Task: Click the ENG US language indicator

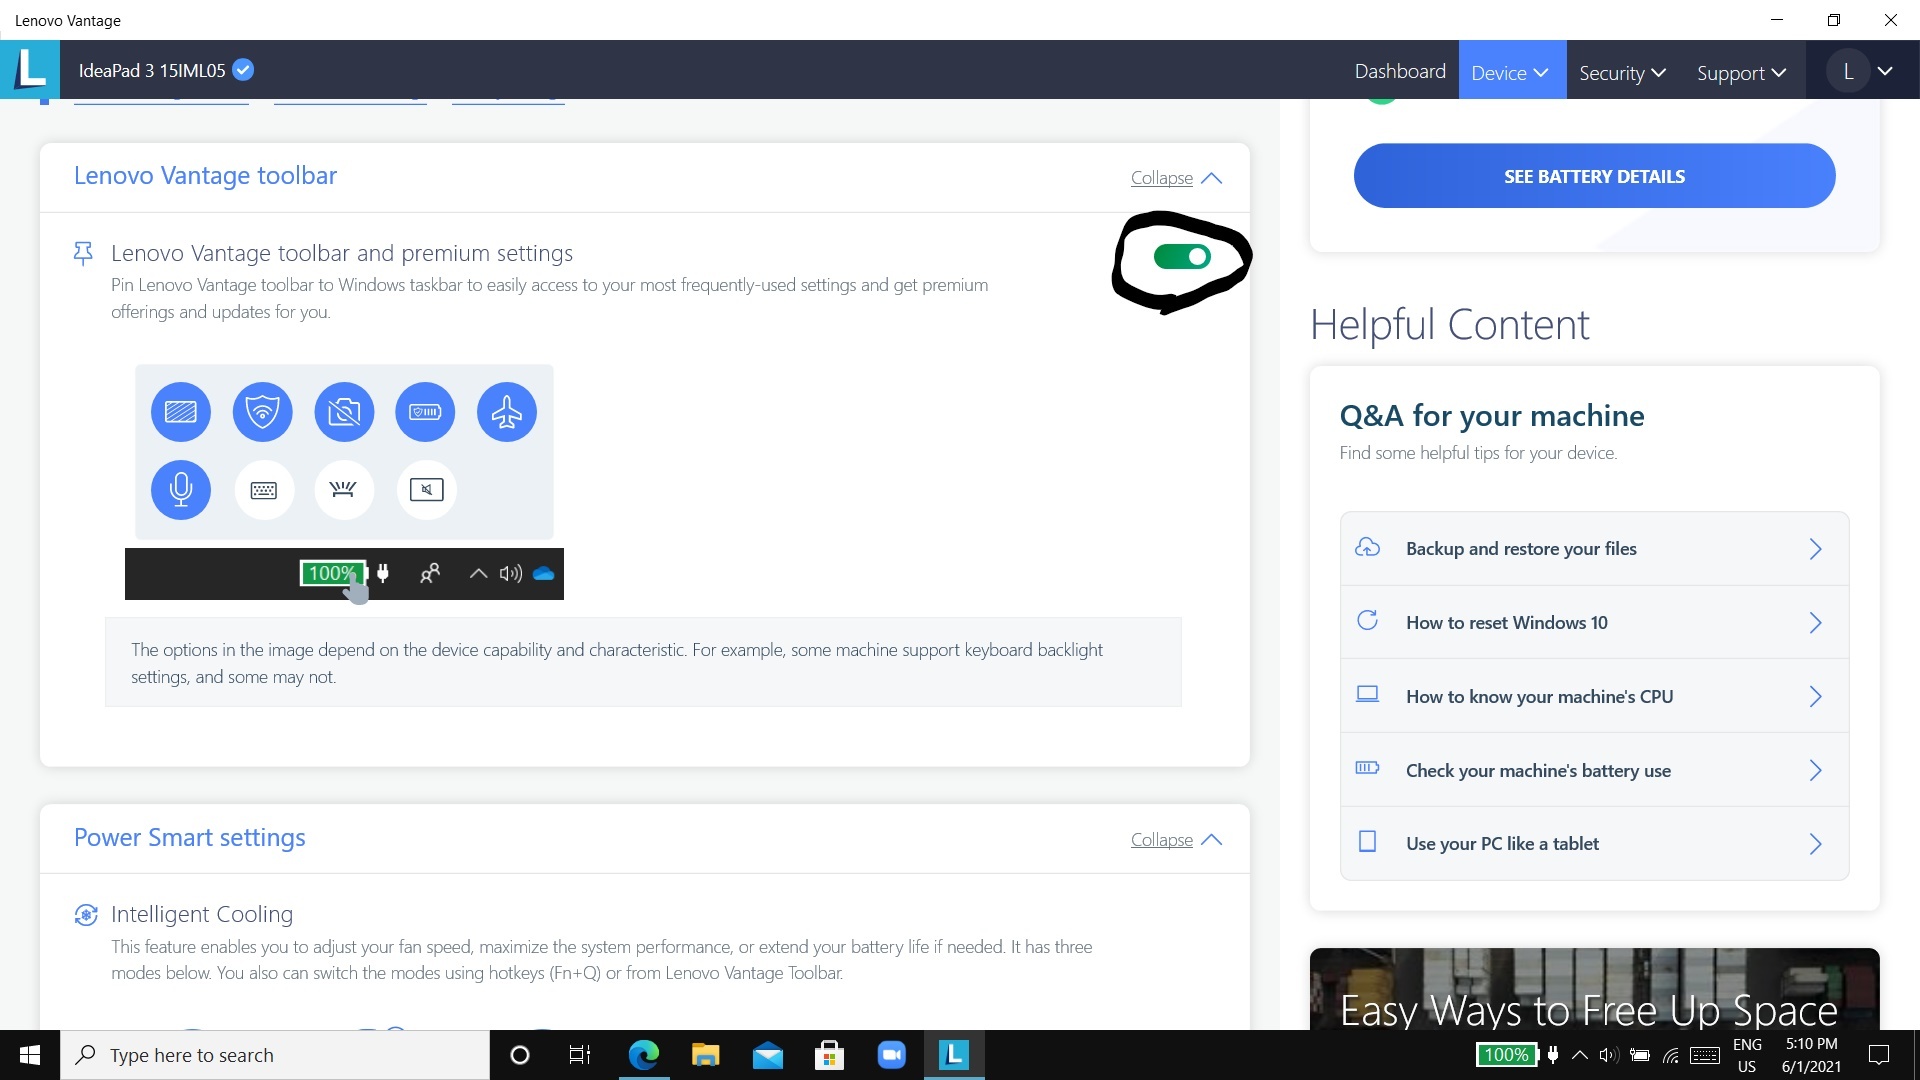Action: tap(1747, 1055)
